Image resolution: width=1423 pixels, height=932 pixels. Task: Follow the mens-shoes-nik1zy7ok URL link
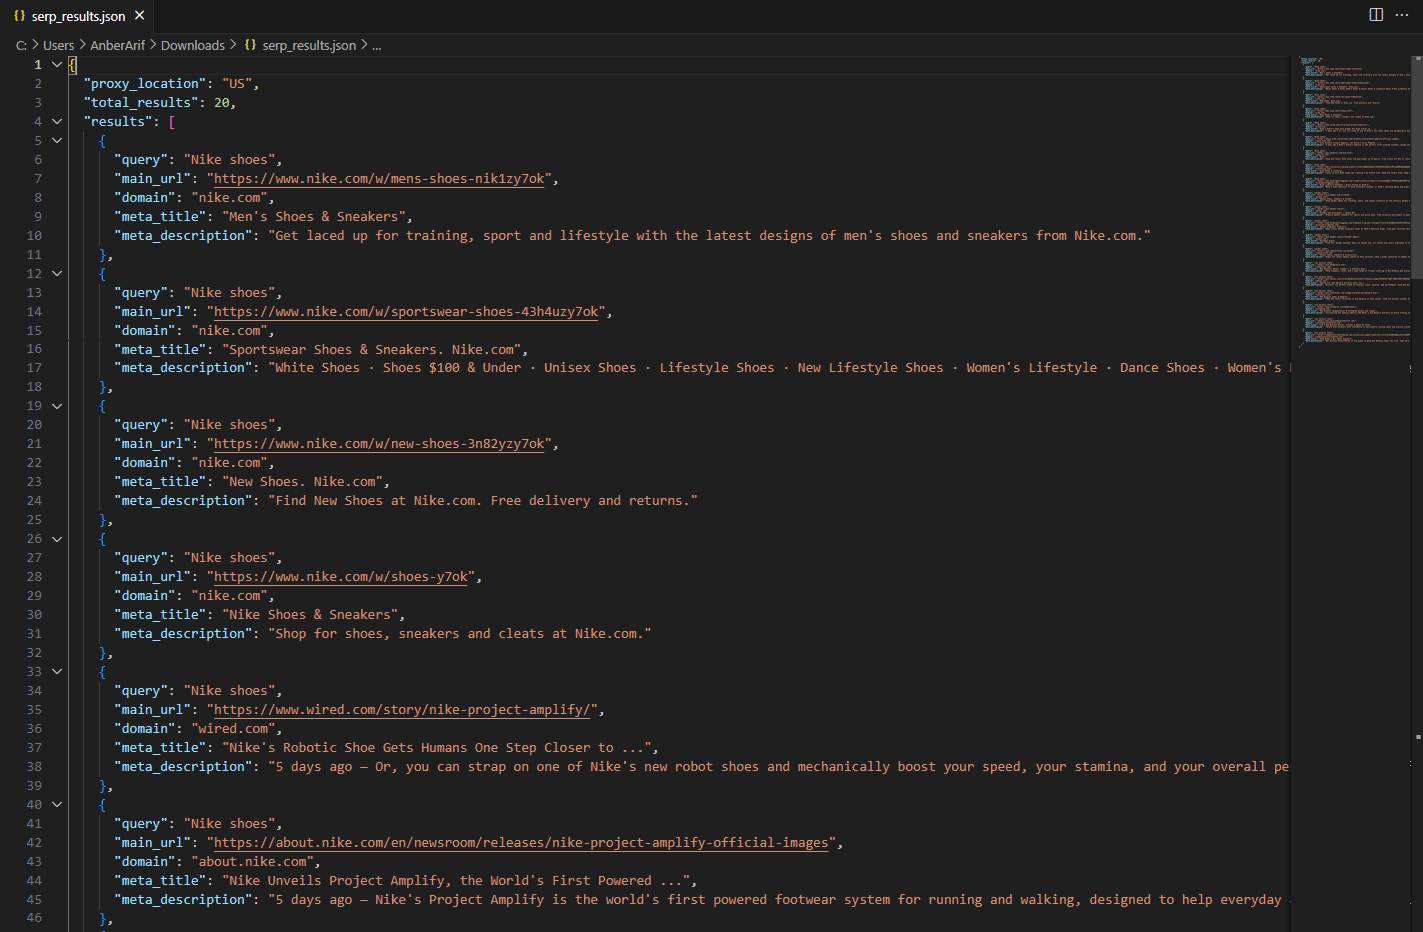point(380,179)
